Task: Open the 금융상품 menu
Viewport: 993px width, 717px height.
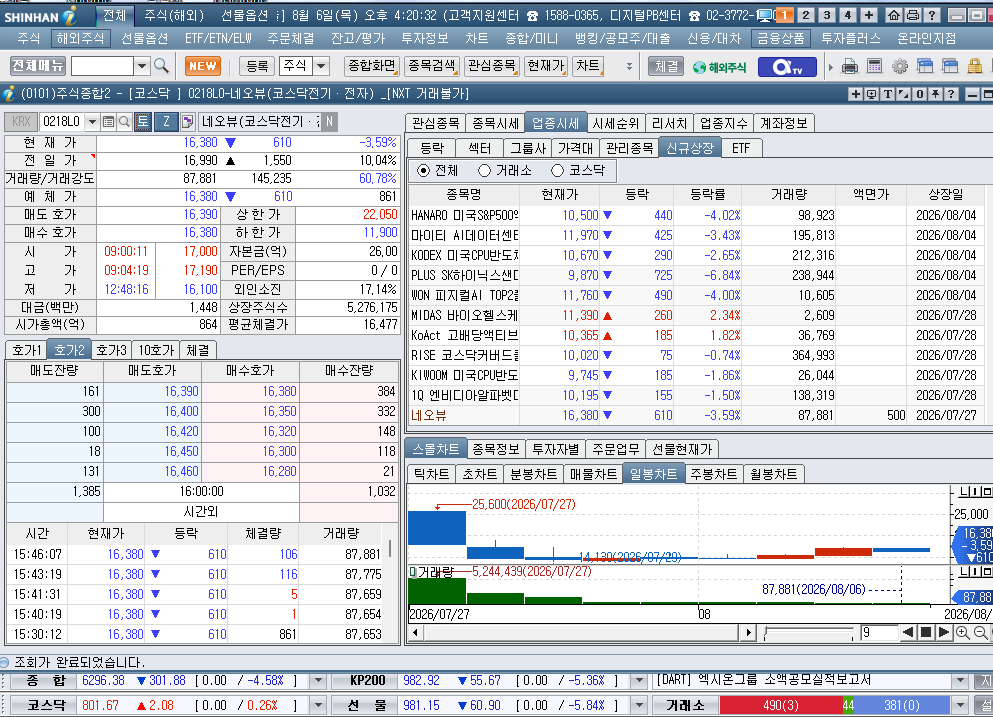Action: (781, 39)
